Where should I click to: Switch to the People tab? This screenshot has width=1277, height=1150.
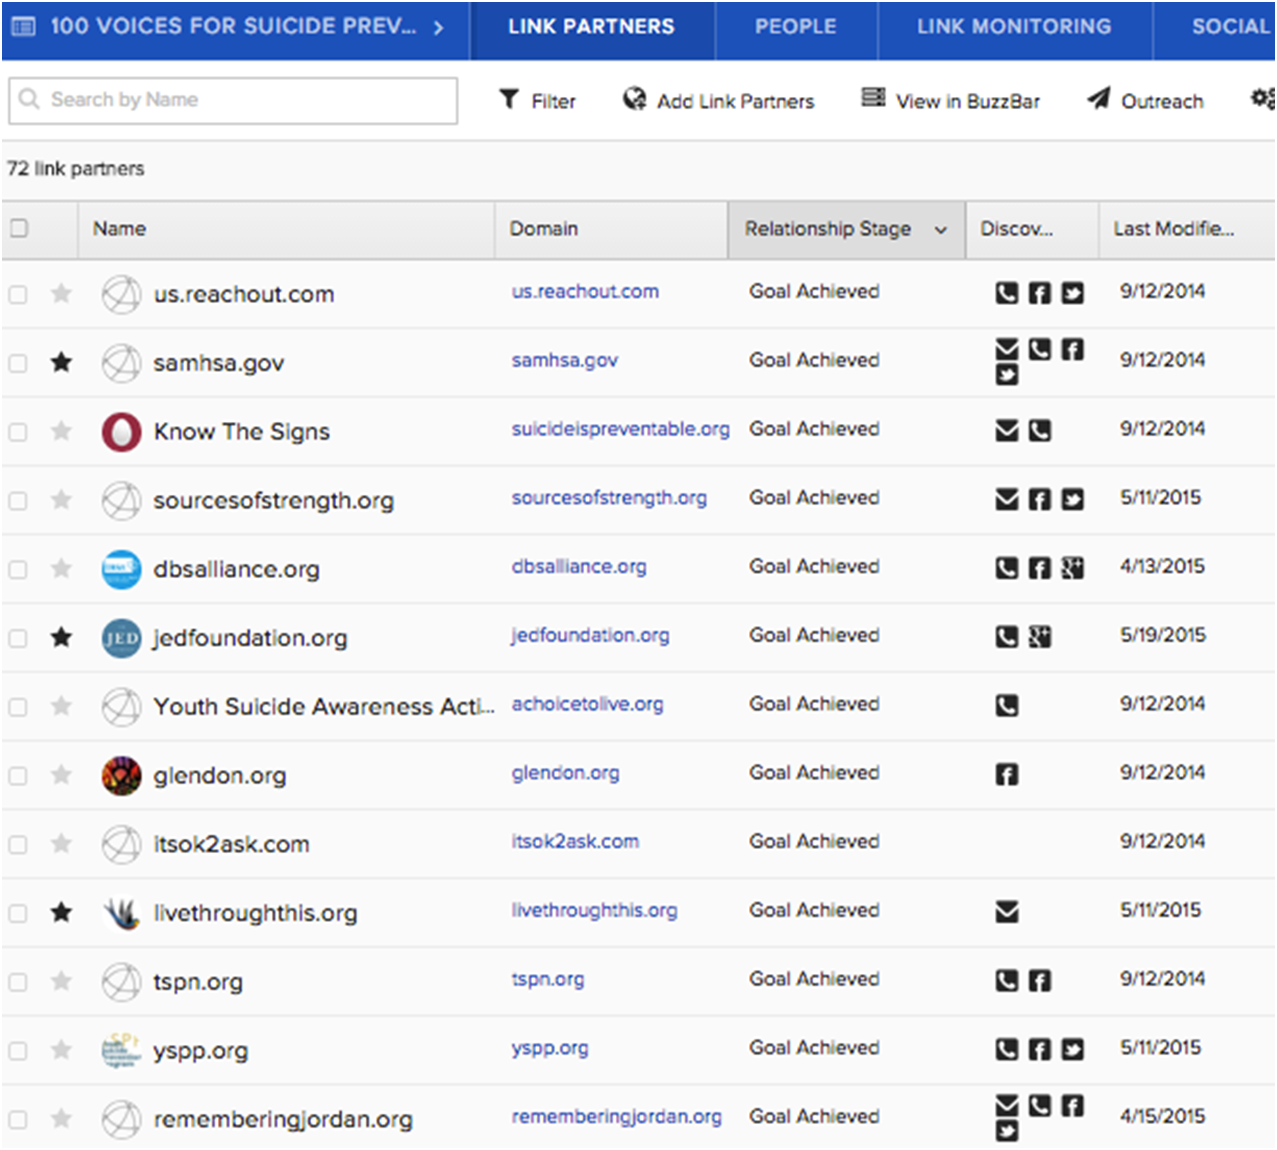click(795, 27)
